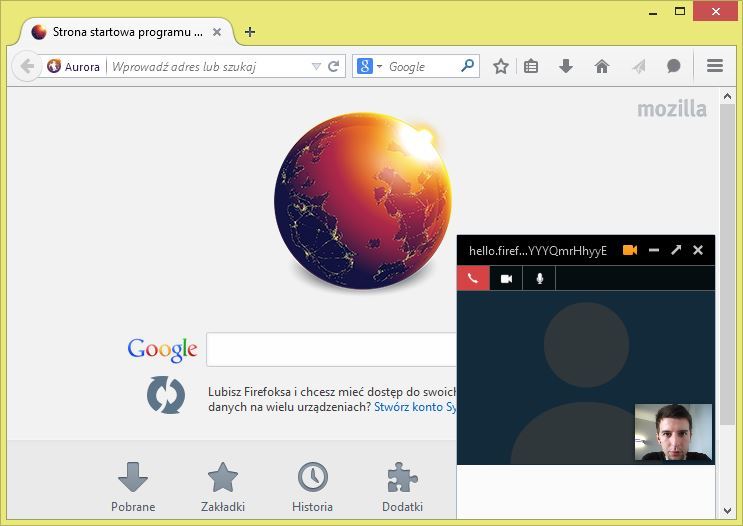The height and width of the screenshot is (526, 743).
Task: Click the page scrollbar down arrow
Action: [x=727, y=511]
